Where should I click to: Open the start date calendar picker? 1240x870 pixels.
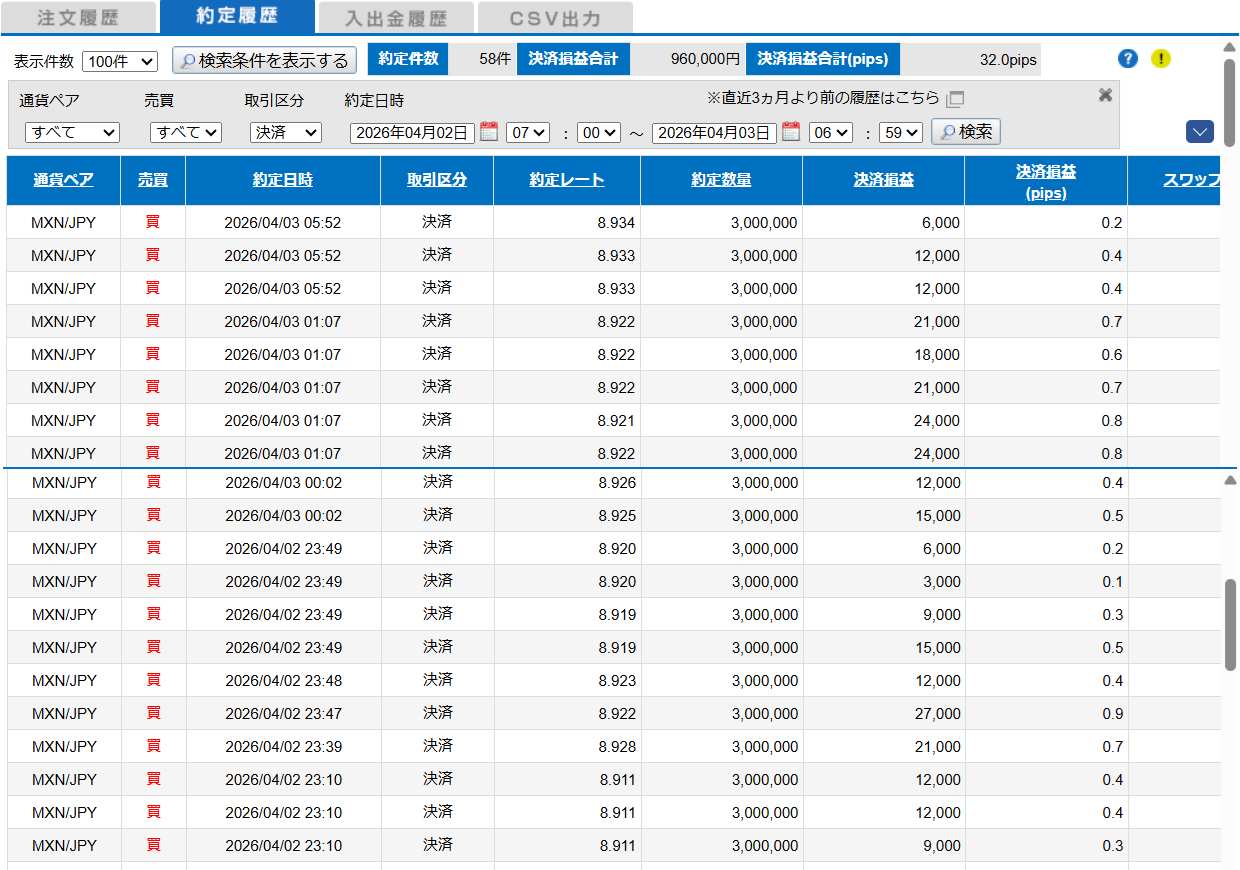[489, 132]
